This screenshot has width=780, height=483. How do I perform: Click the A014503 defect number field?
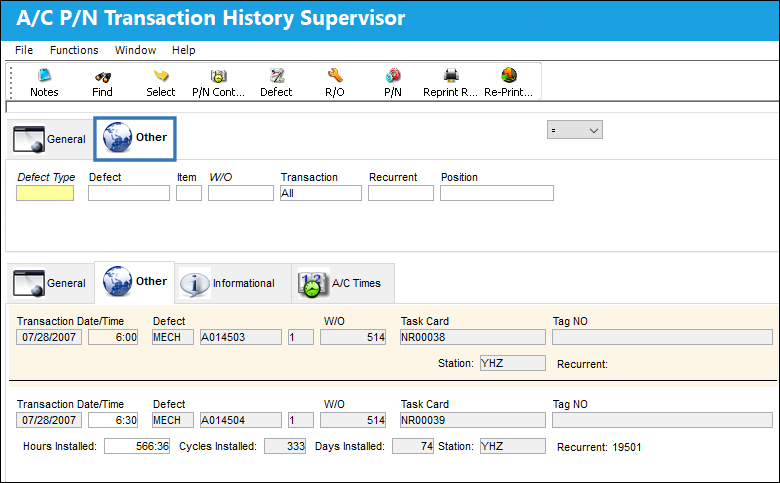[x=241, y=337]
